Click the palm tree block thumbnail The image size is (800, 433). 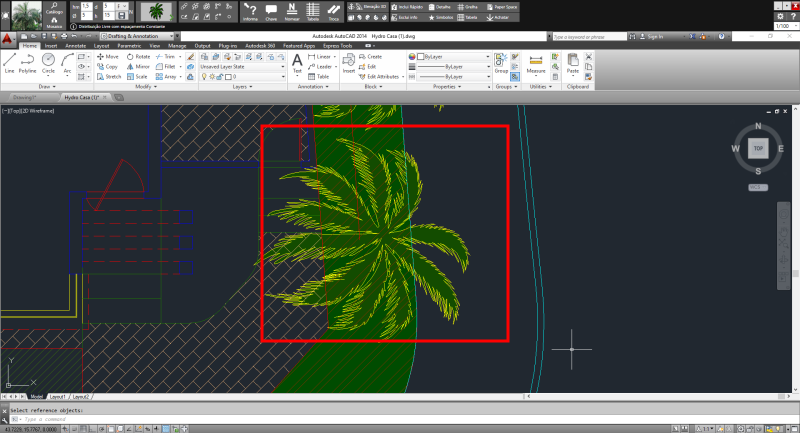[156, 12]
